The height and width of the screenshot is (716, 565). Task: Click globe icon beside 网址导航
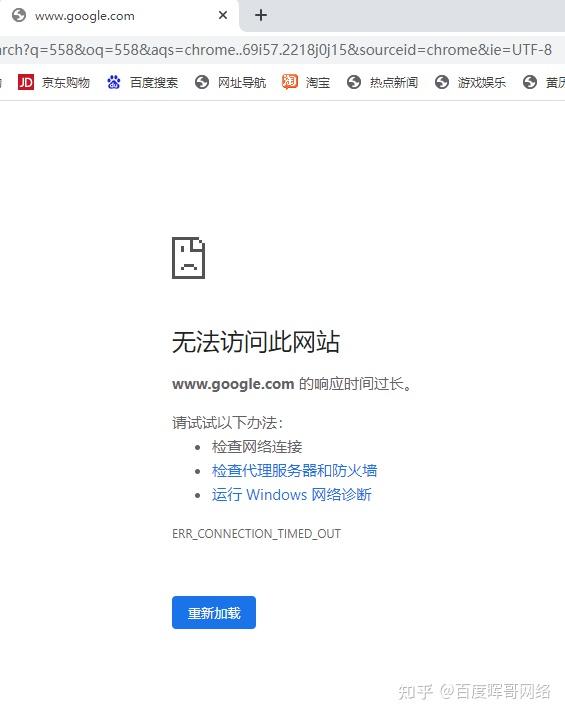(x=202, y=82)
